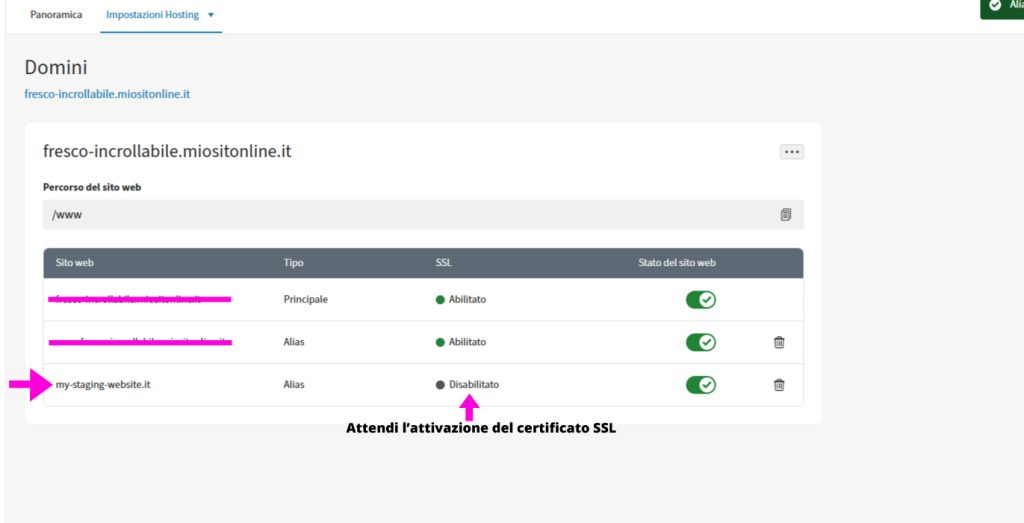This screenshot has width=1024, height=523.
Task: Click the green checkmark icon at top right
Action: (x=994, y=5)
